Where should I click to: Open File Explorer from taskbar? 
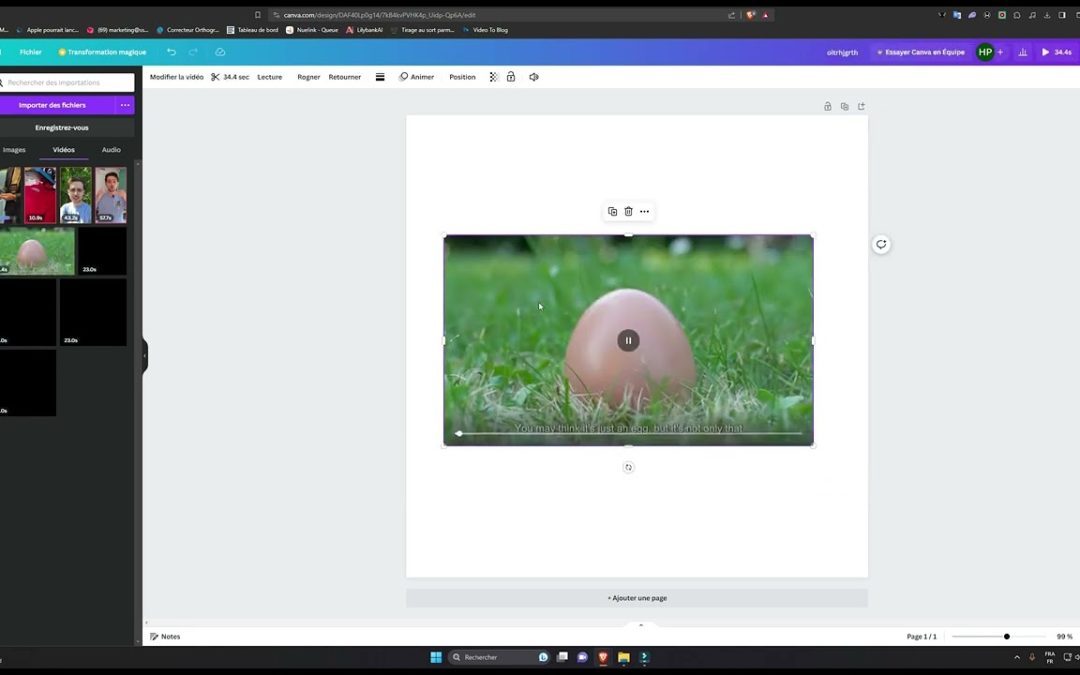[623, 657]
